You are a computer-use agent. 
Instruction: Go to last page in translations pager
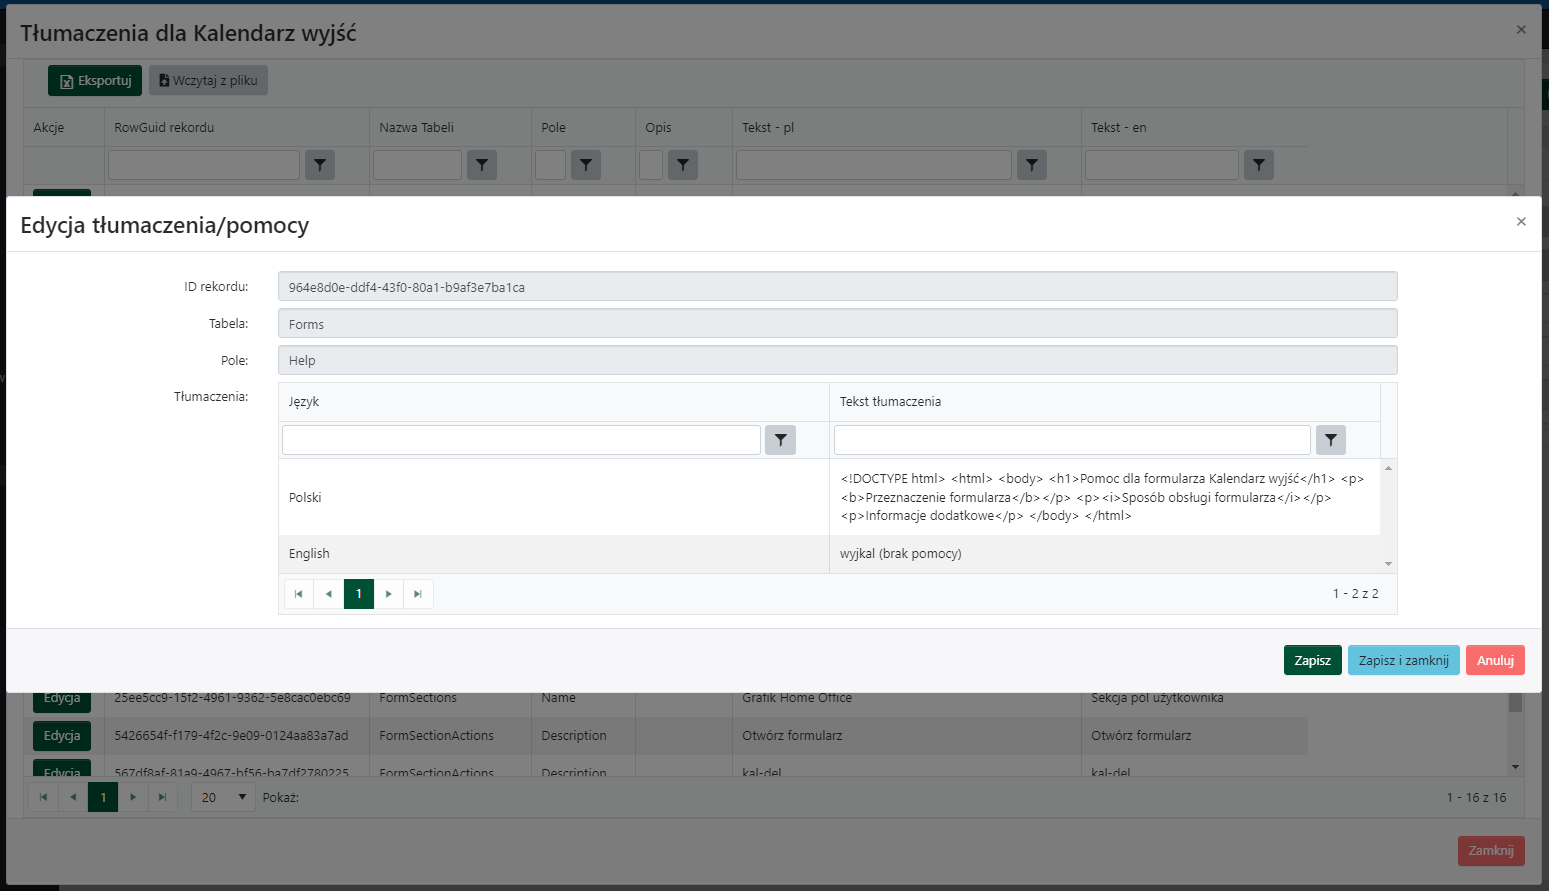418,594
